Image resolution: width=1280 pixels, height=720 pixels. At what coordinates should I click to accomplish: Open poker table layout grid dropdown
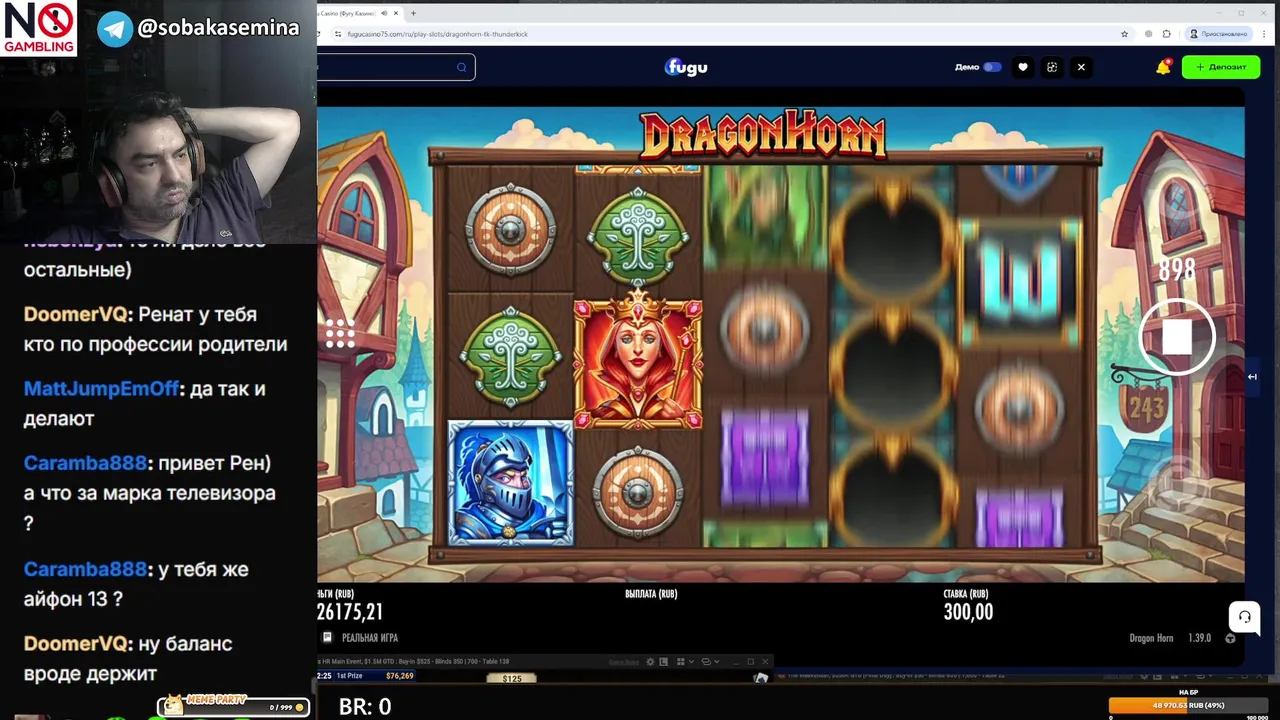pyautogui.click(x=685, y=661)
